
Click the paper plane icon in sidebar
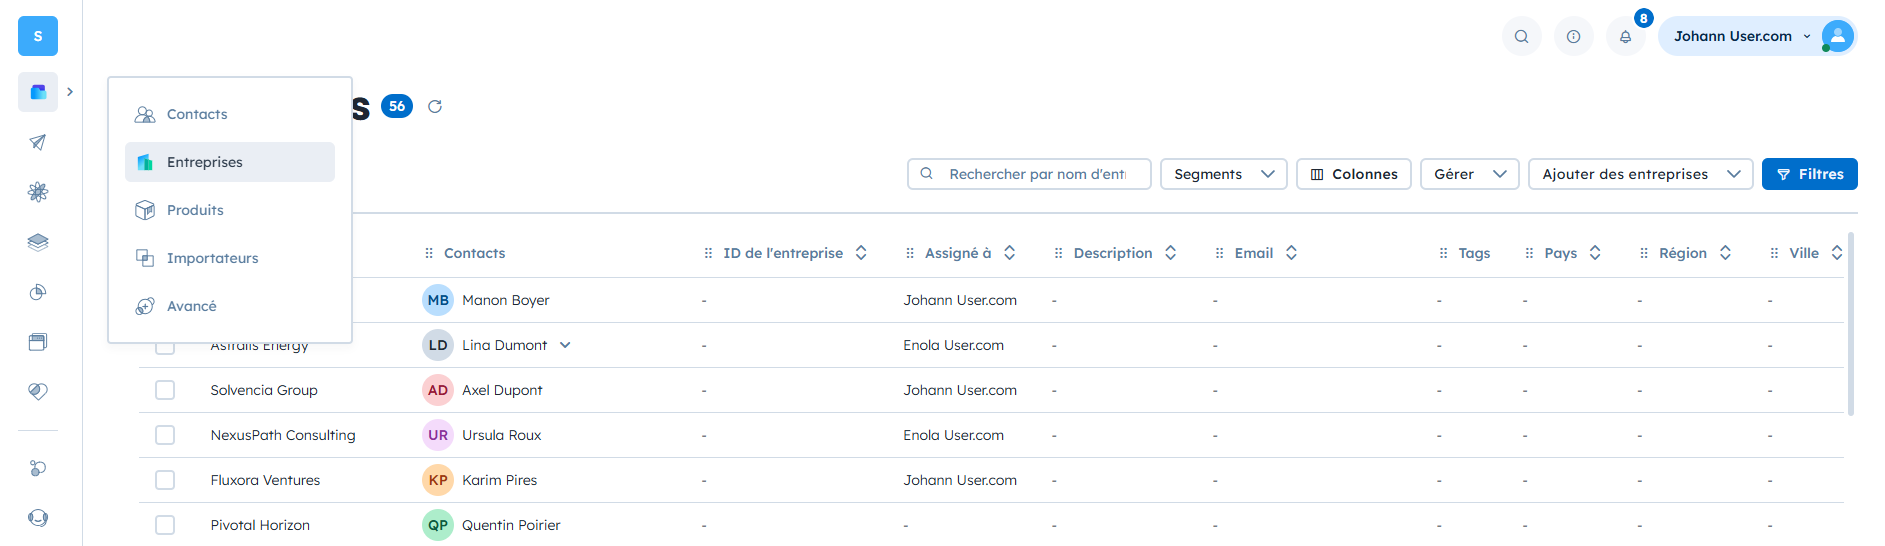click(x=38, y=142)
